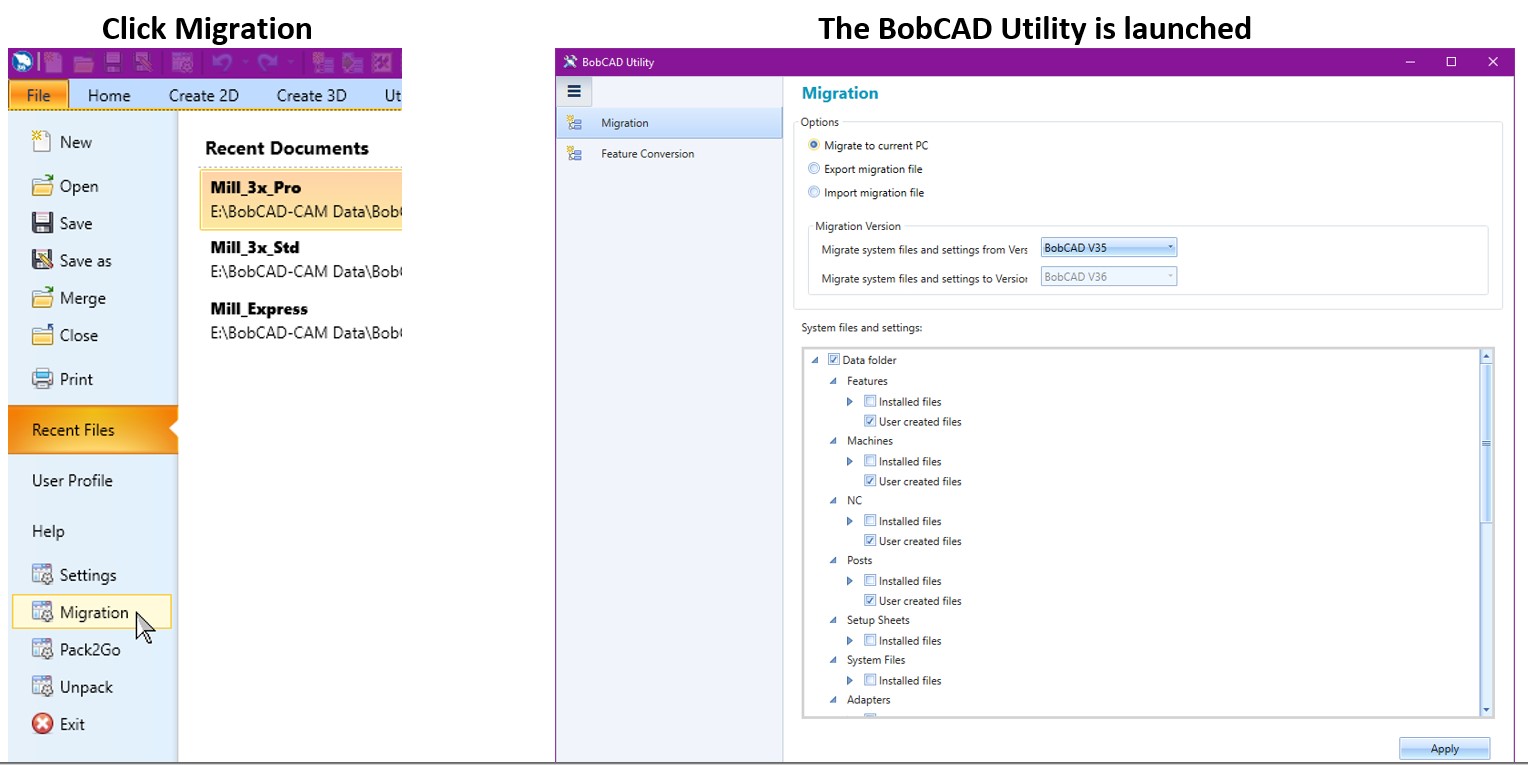The image size is (1528, 765).
Task: Open recent document Mill_3x_Std
Action: (301, 259)
